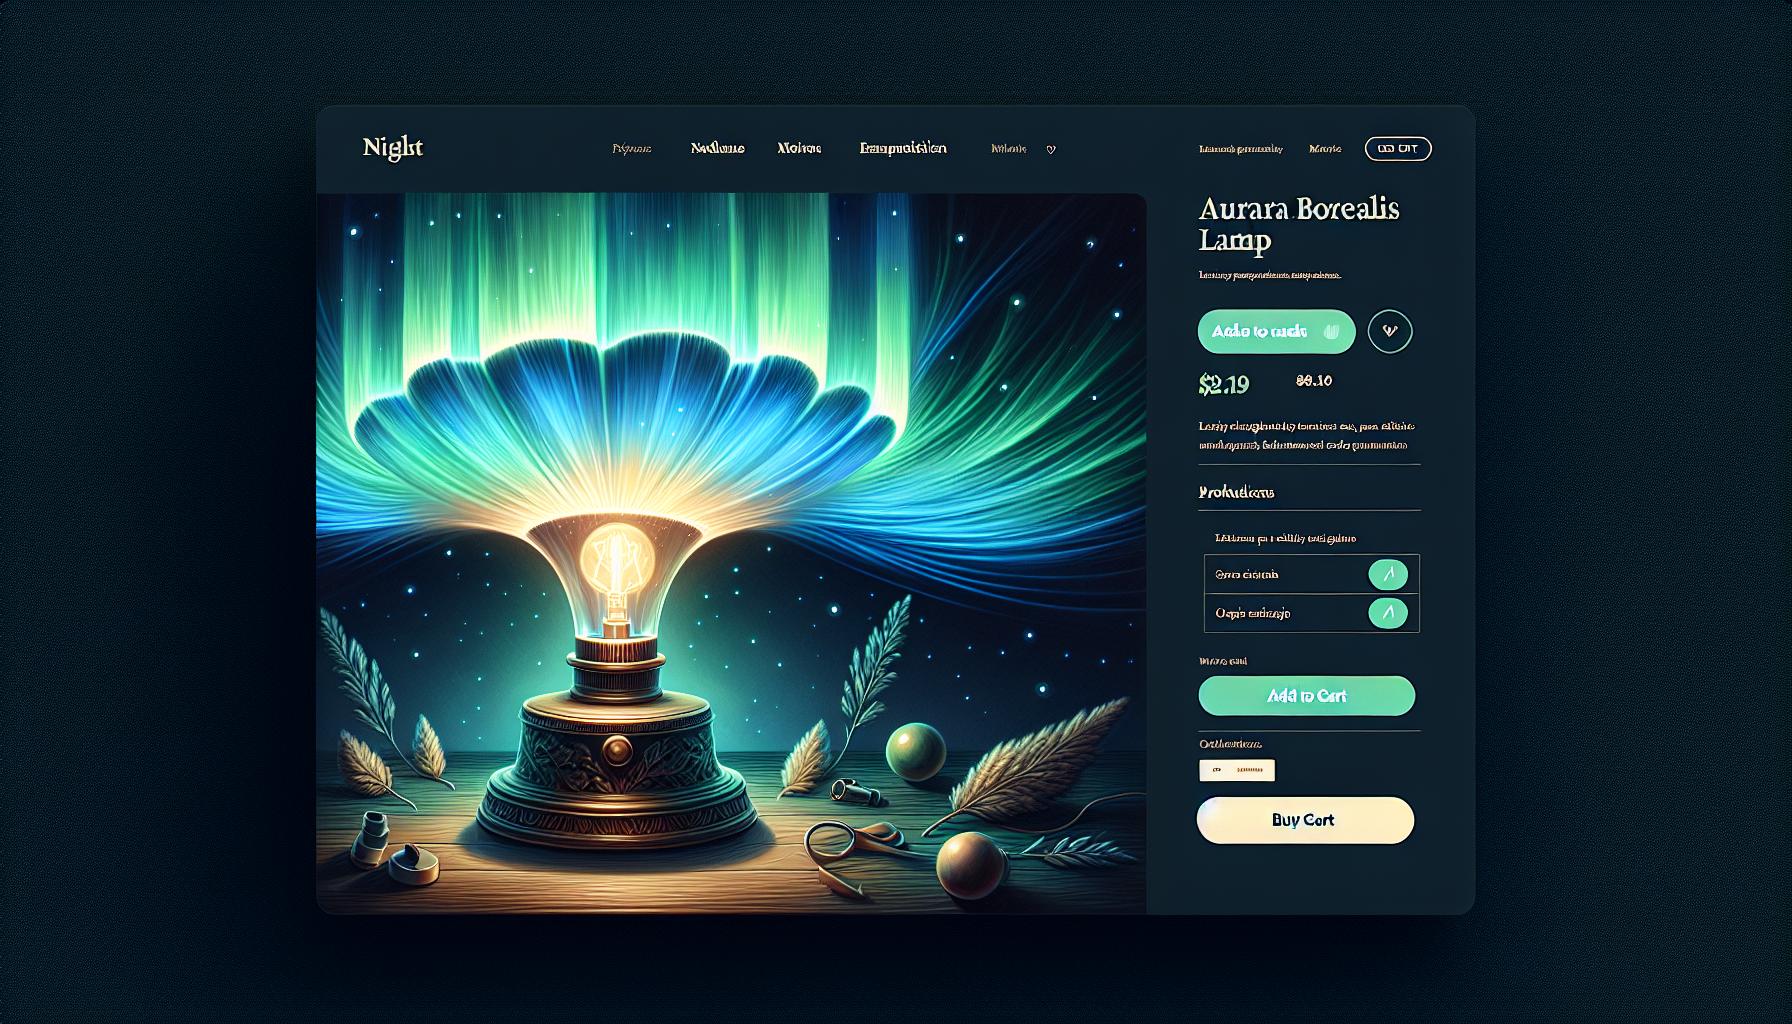Open the third nav item 'Mołoae'
This screenshot has height=1024, width=1792.
coord(799,148)
